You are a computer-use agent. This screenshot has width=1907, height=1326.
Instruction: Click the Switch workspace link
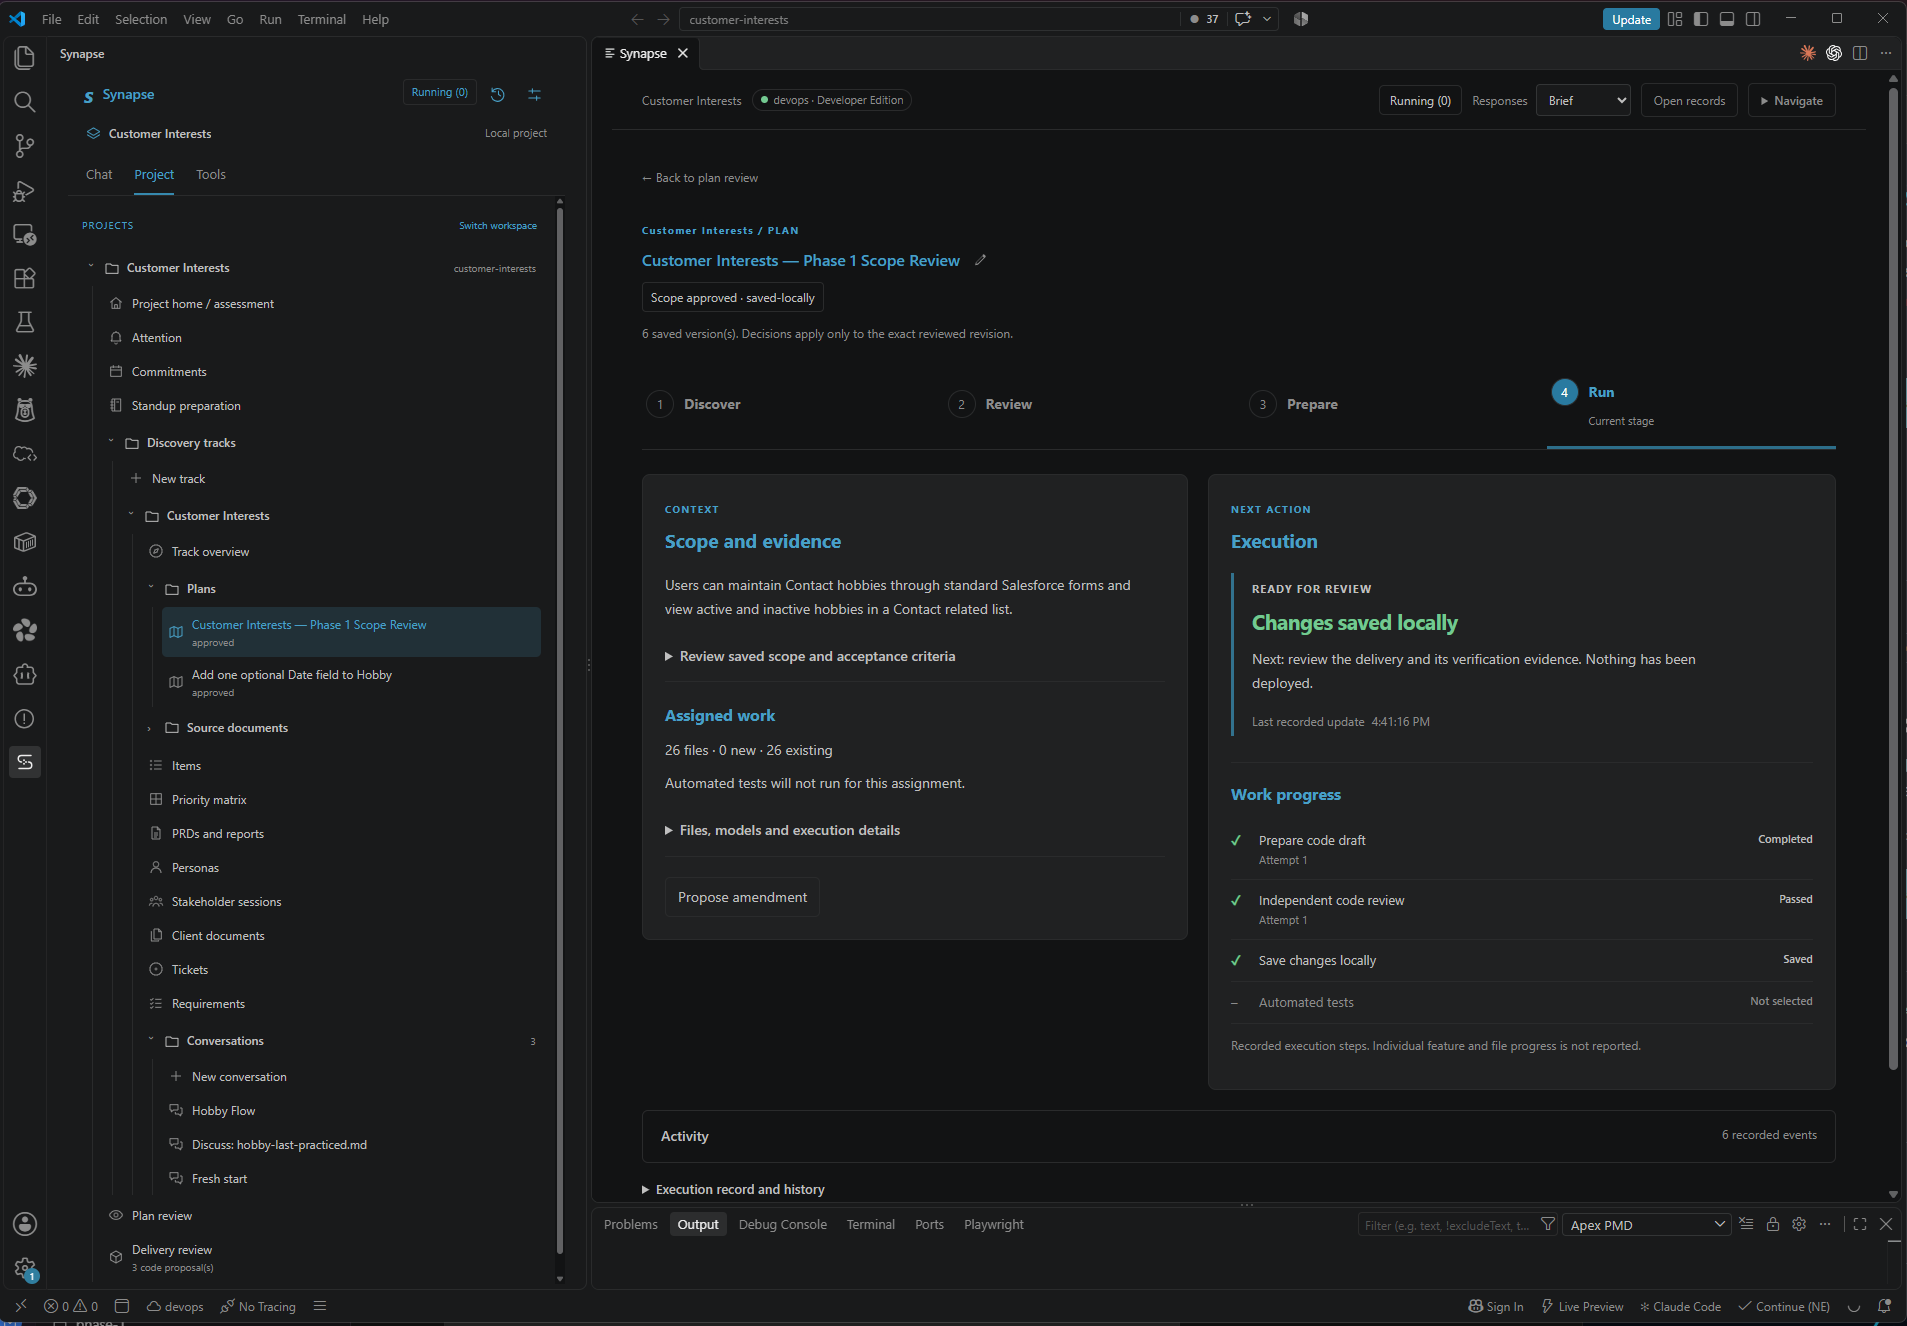[x=498, y=226]
